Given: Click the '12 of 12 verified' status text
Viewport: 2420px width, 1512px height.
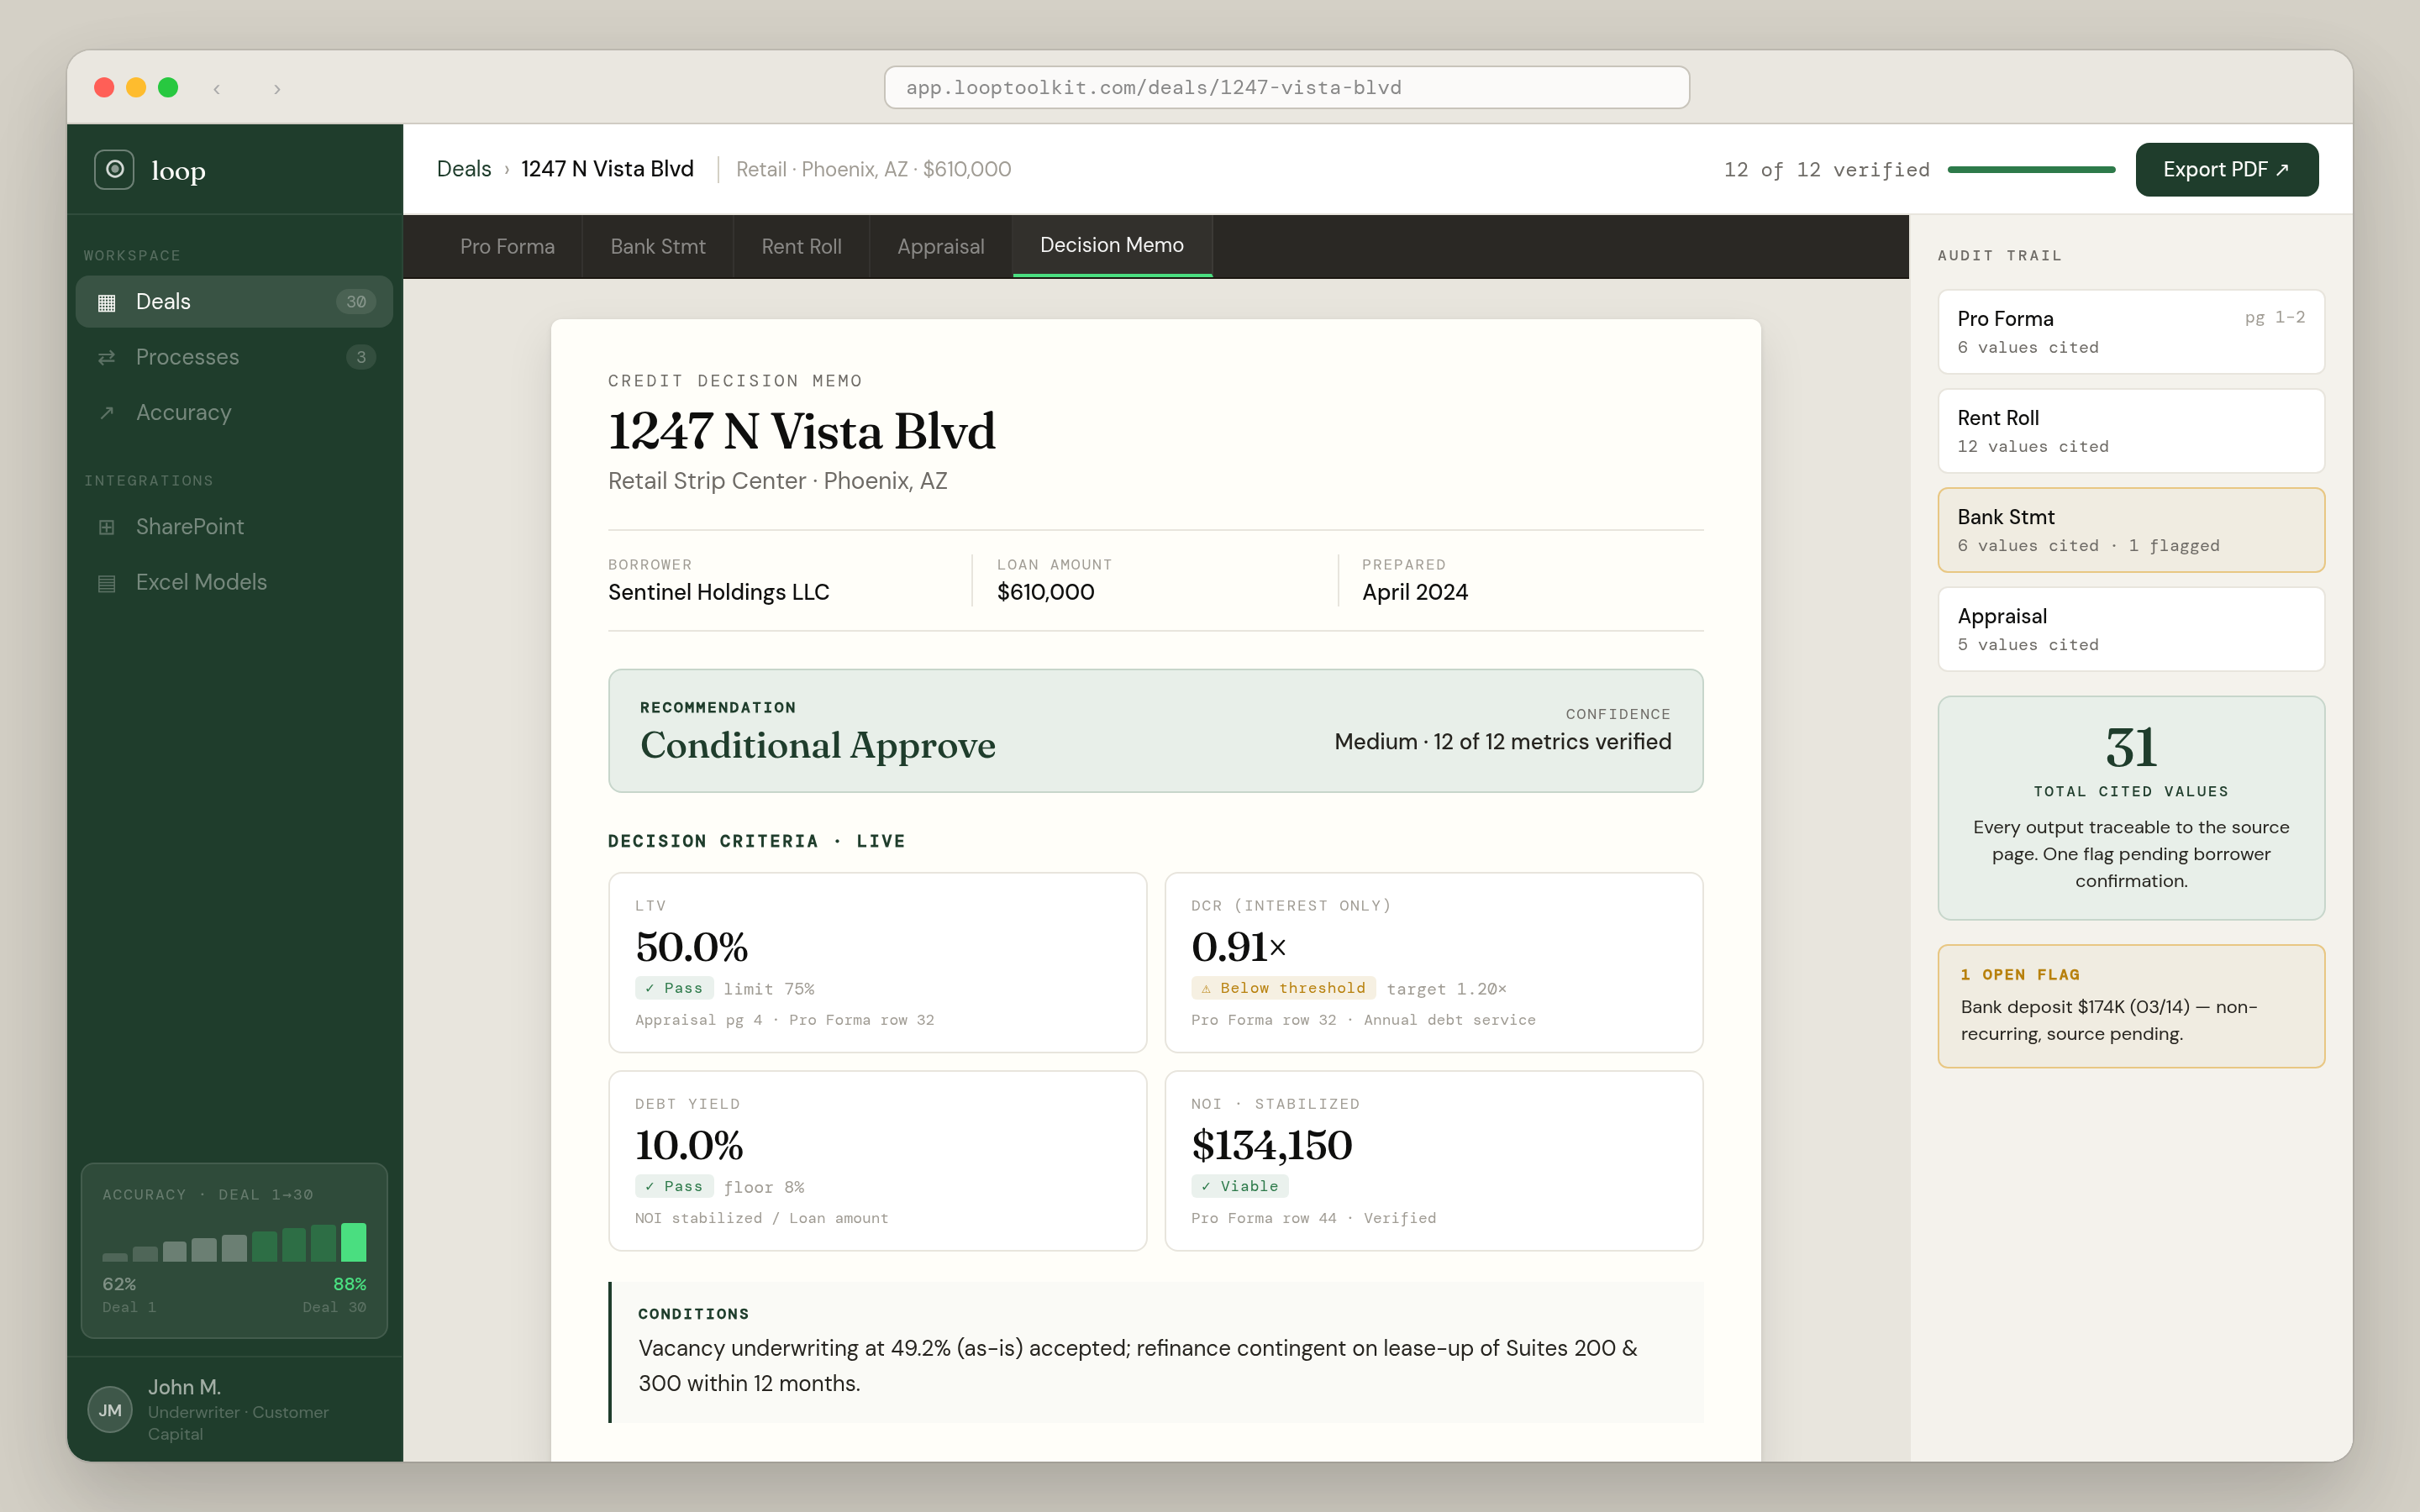Looking at the screenshot, I should coord(1826,170).
